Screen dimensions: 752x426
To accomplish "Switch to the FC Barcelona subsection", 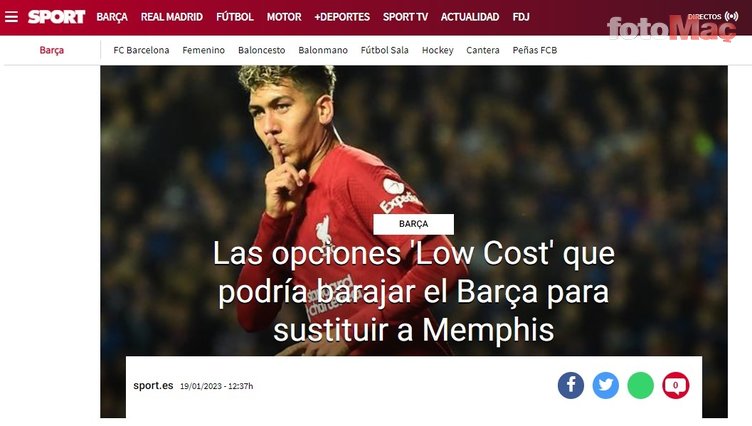I will pos(141,50).
